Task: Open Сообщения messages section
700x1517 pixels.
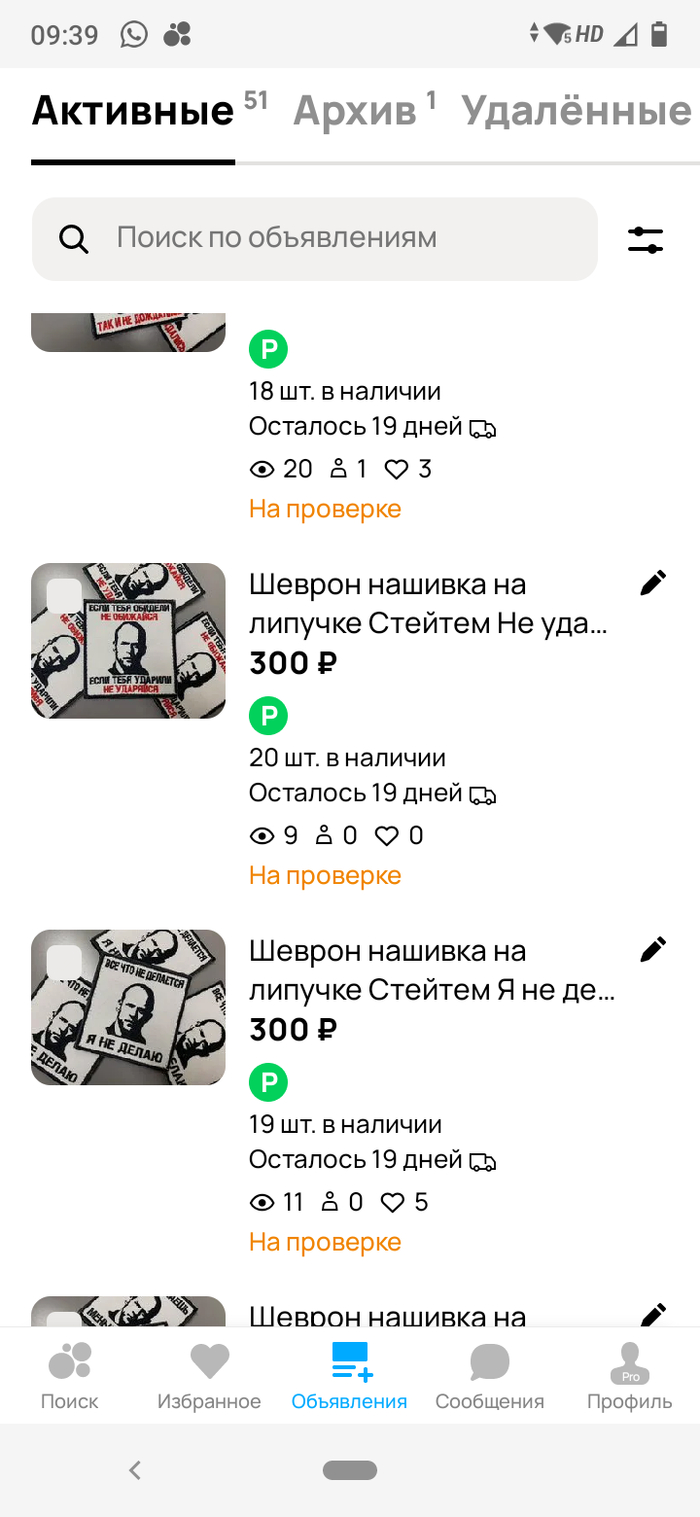Action: (x=489, y=1375)
